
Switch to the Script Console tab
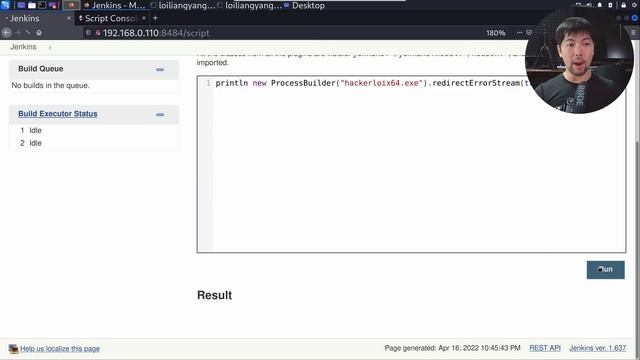(112, 18)
